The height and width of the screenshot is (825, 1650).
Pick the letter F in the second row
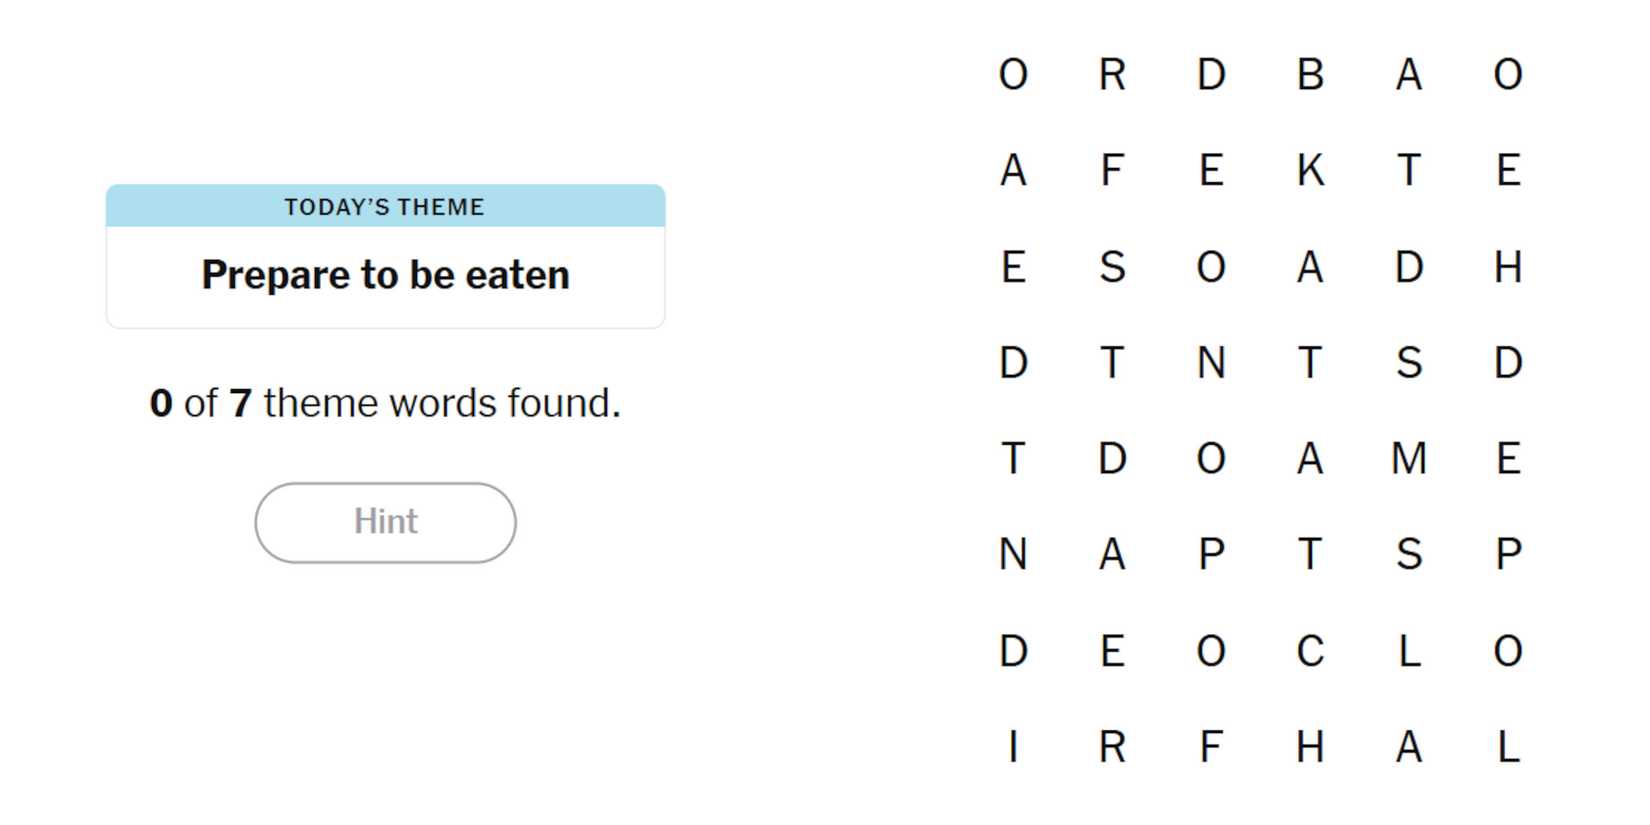(x=1112, y=171)
